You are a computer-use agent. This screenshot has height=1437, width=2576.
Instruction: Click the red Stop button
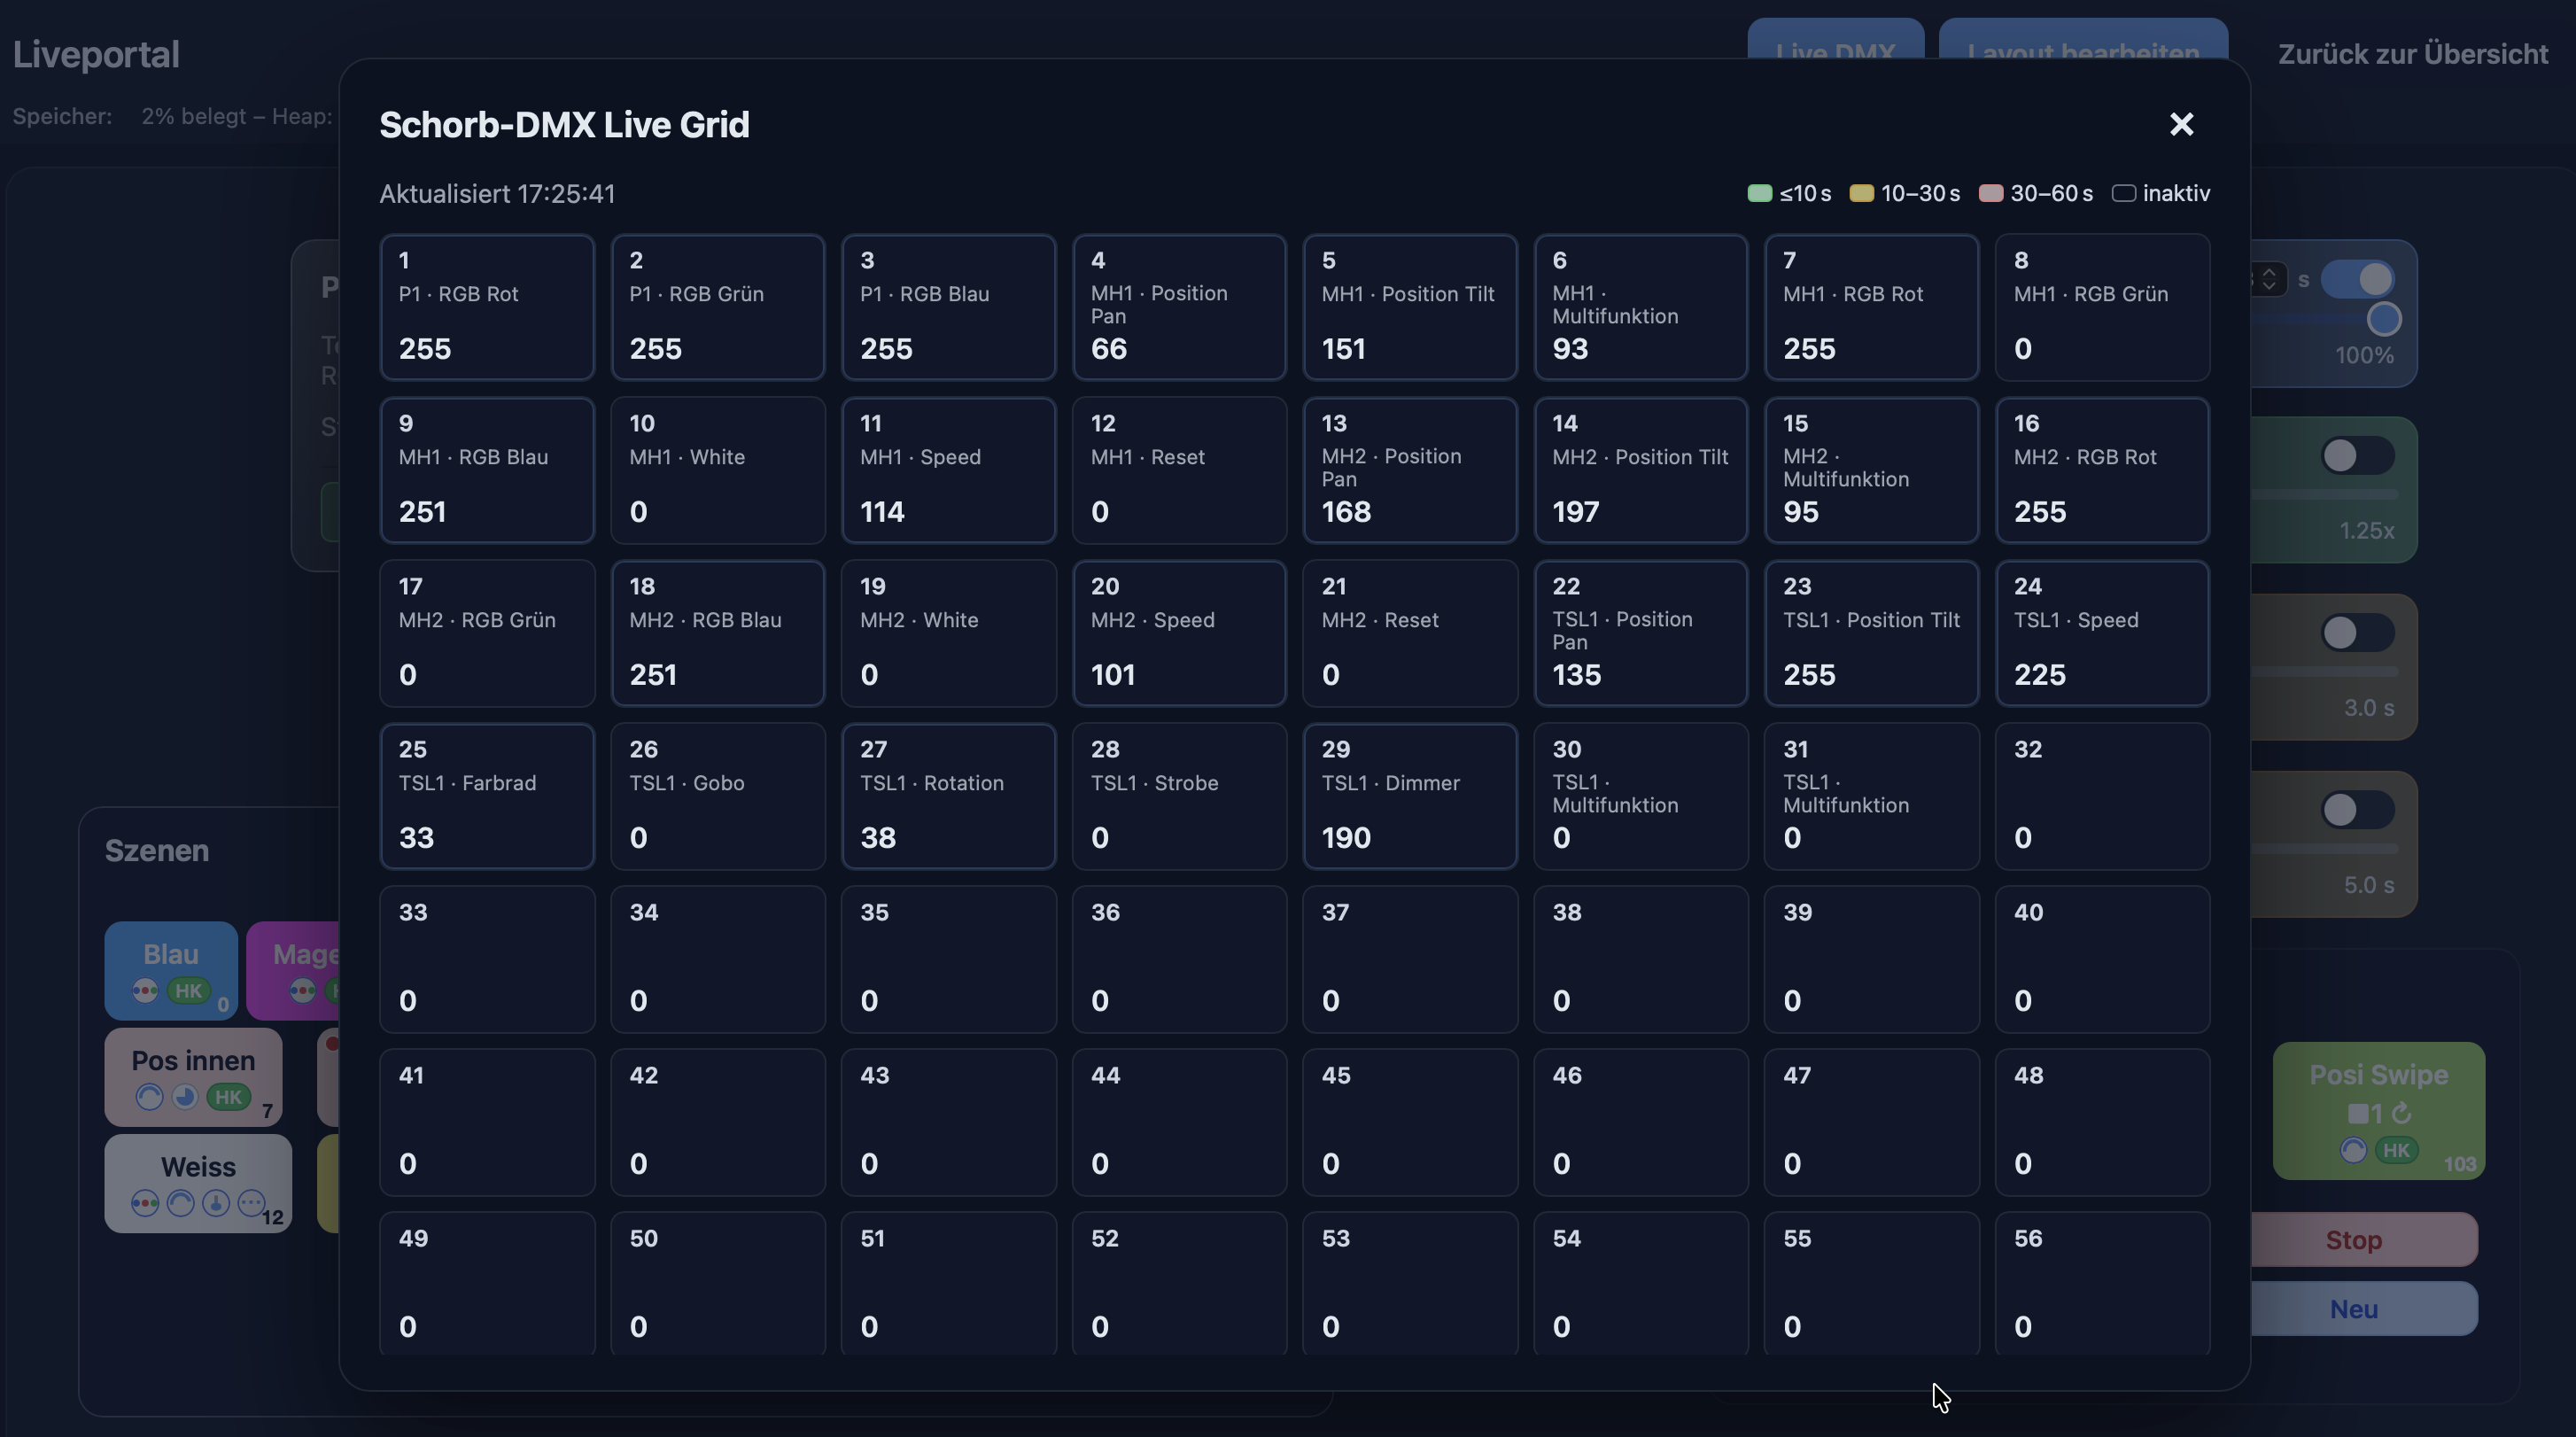pyautogui.click(x=2363, y=1240)
